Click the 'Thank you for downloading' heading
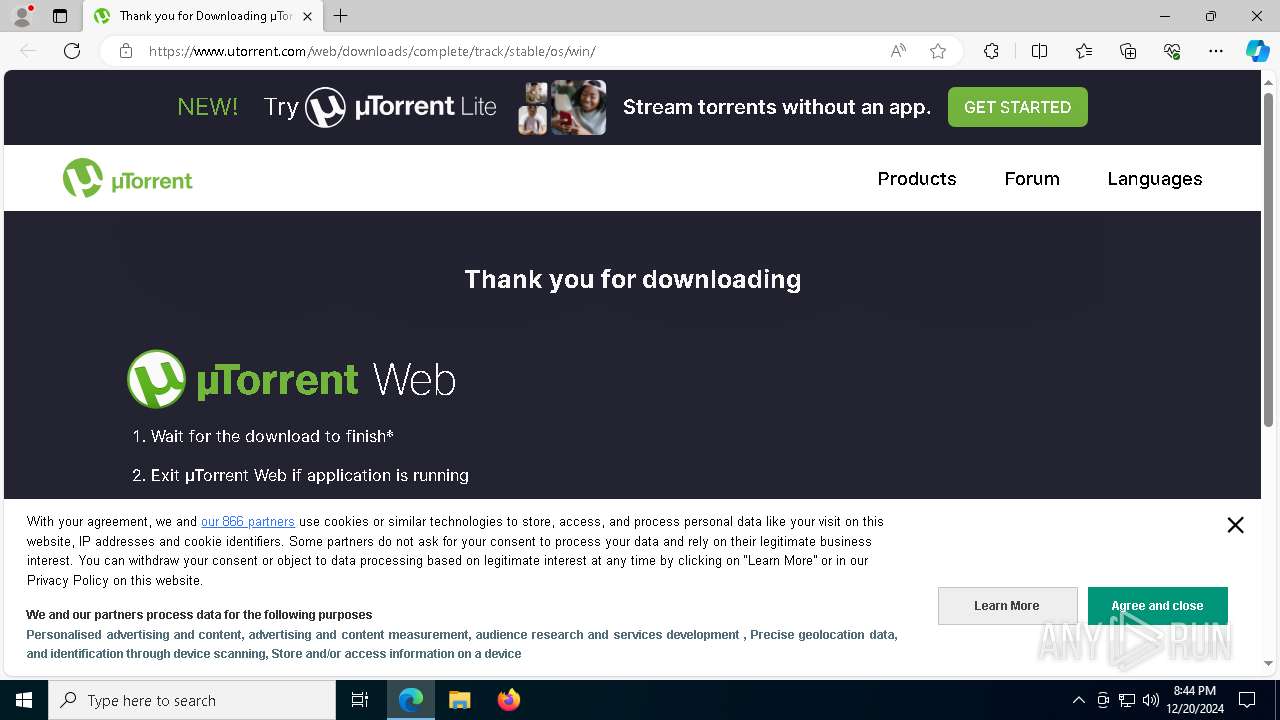 click(633, 279)
